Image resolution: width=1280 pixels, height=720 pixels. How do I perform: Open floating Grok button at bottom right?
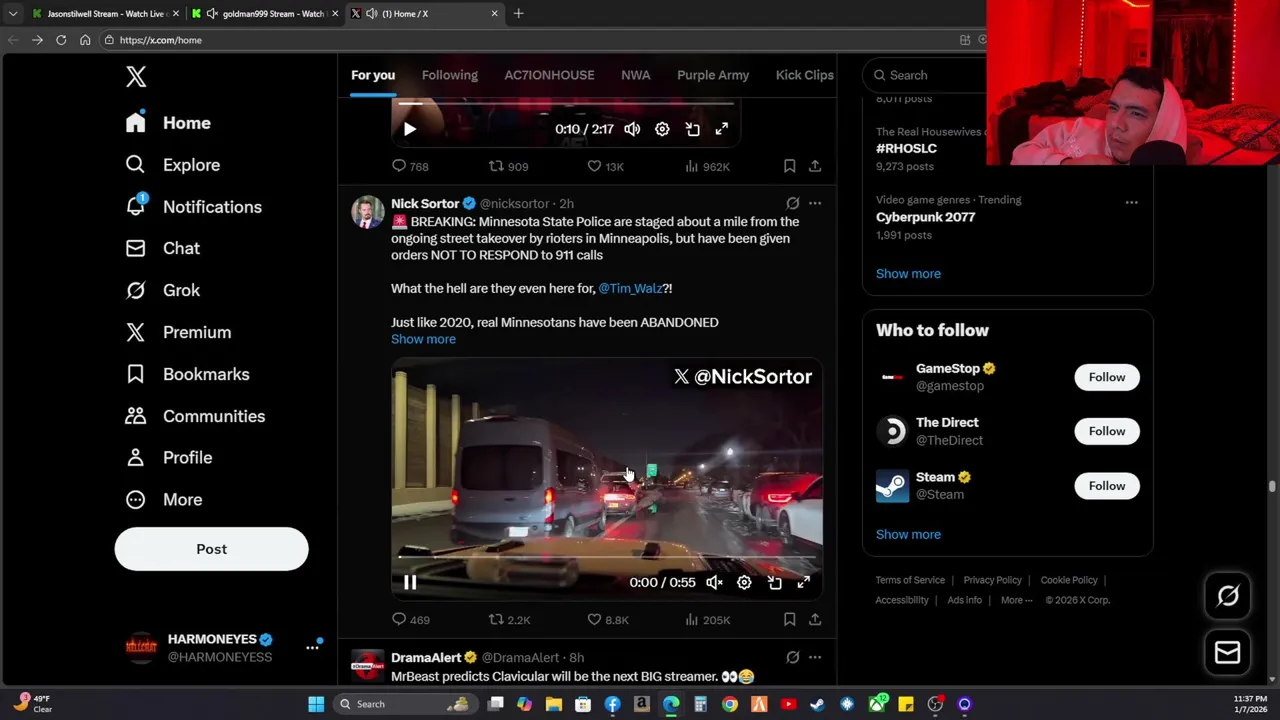pos(1228,596)
